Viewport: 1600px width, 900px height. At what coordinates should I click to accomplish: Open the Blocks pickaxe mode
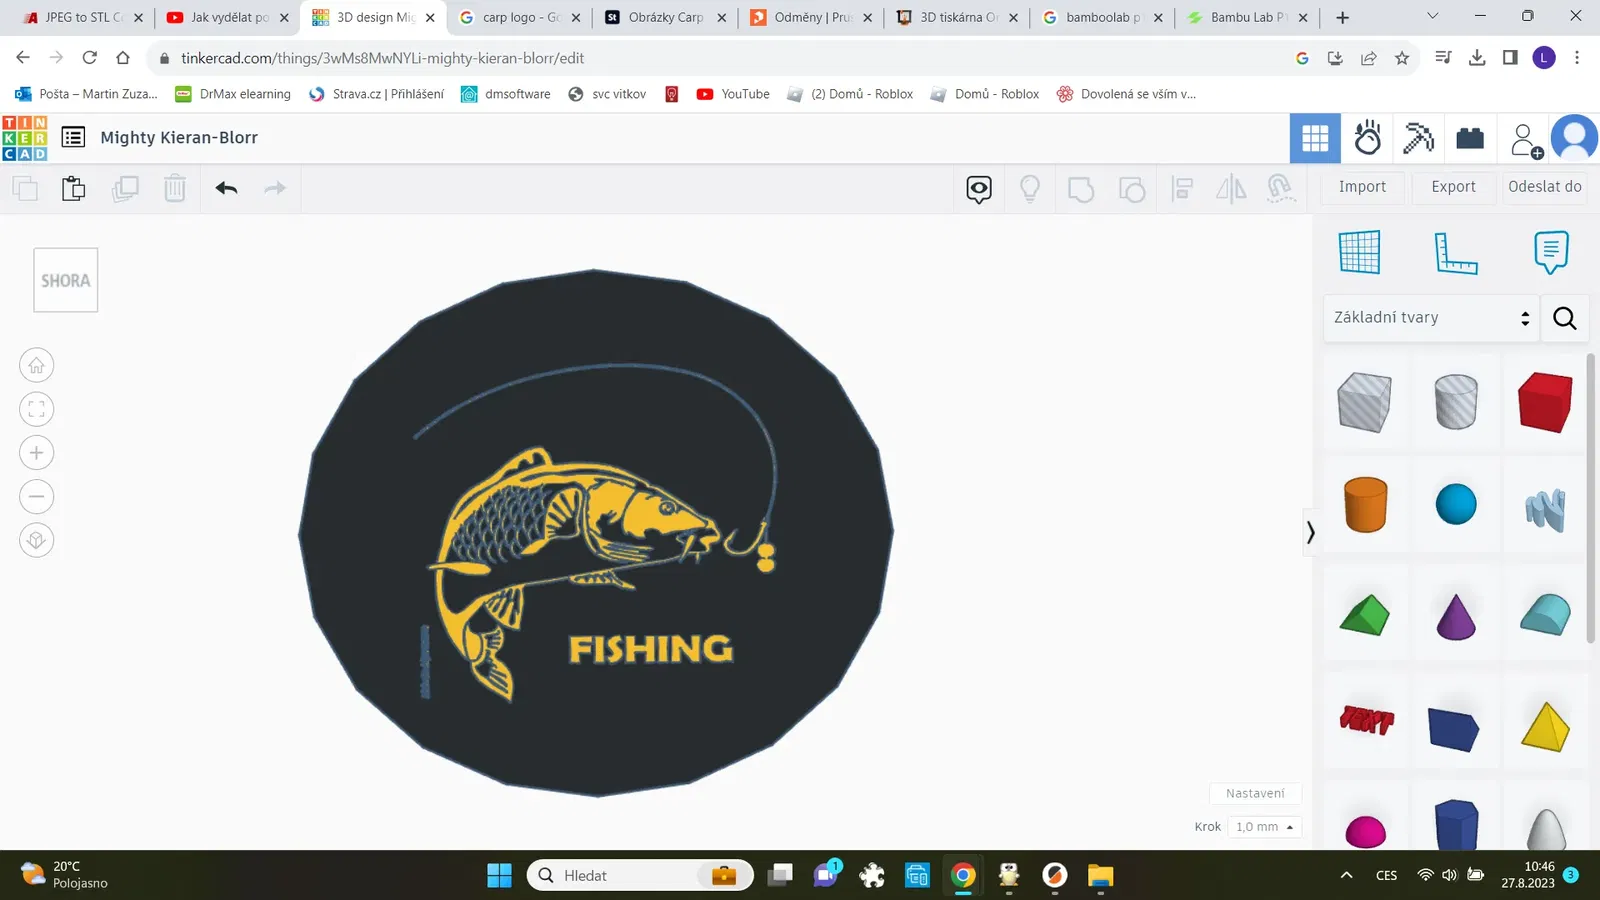pyautogui.click(x=1418, y=138)
